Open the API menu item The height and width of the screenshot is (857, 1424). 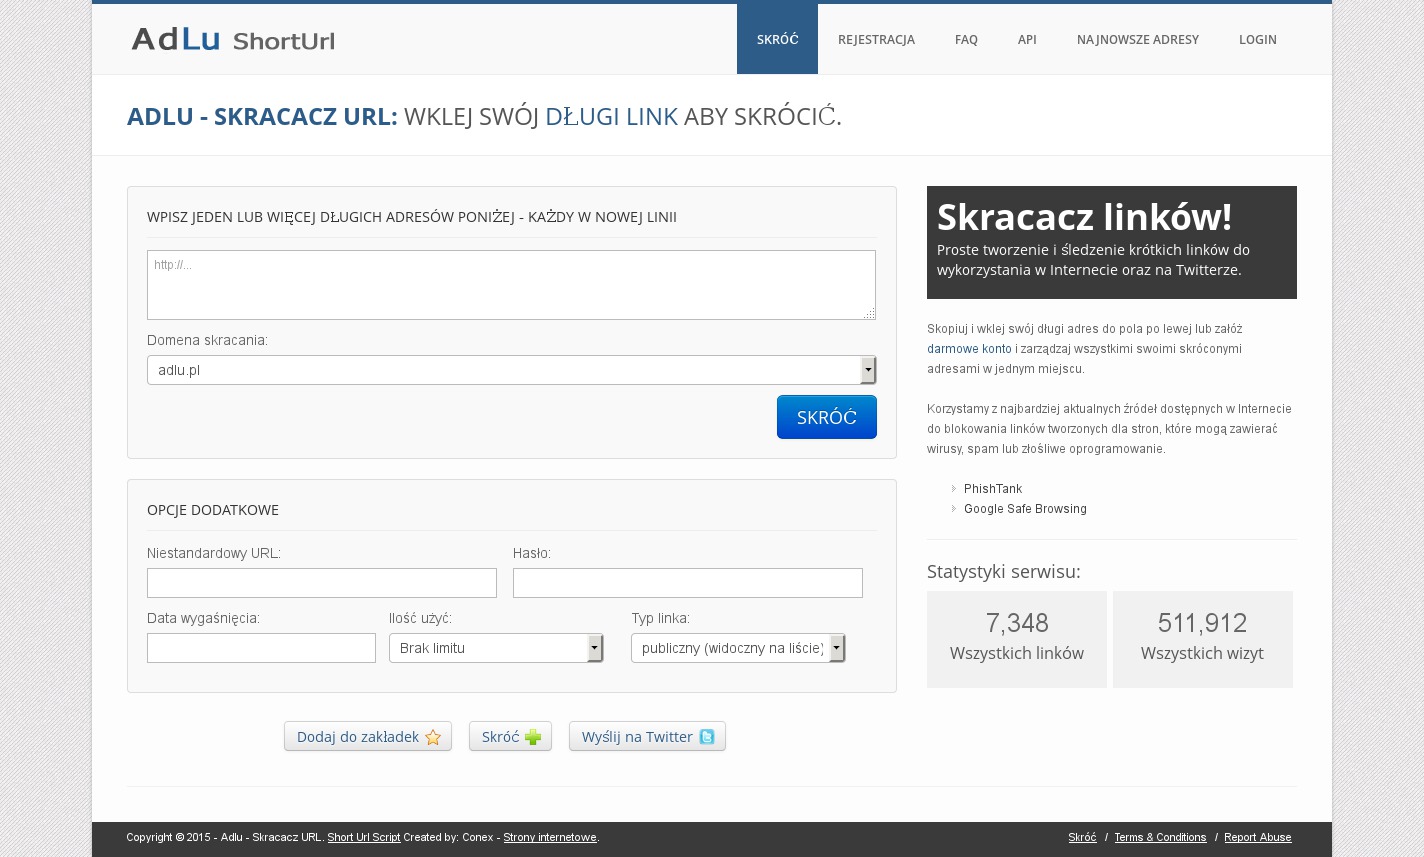click(1027, 40)
